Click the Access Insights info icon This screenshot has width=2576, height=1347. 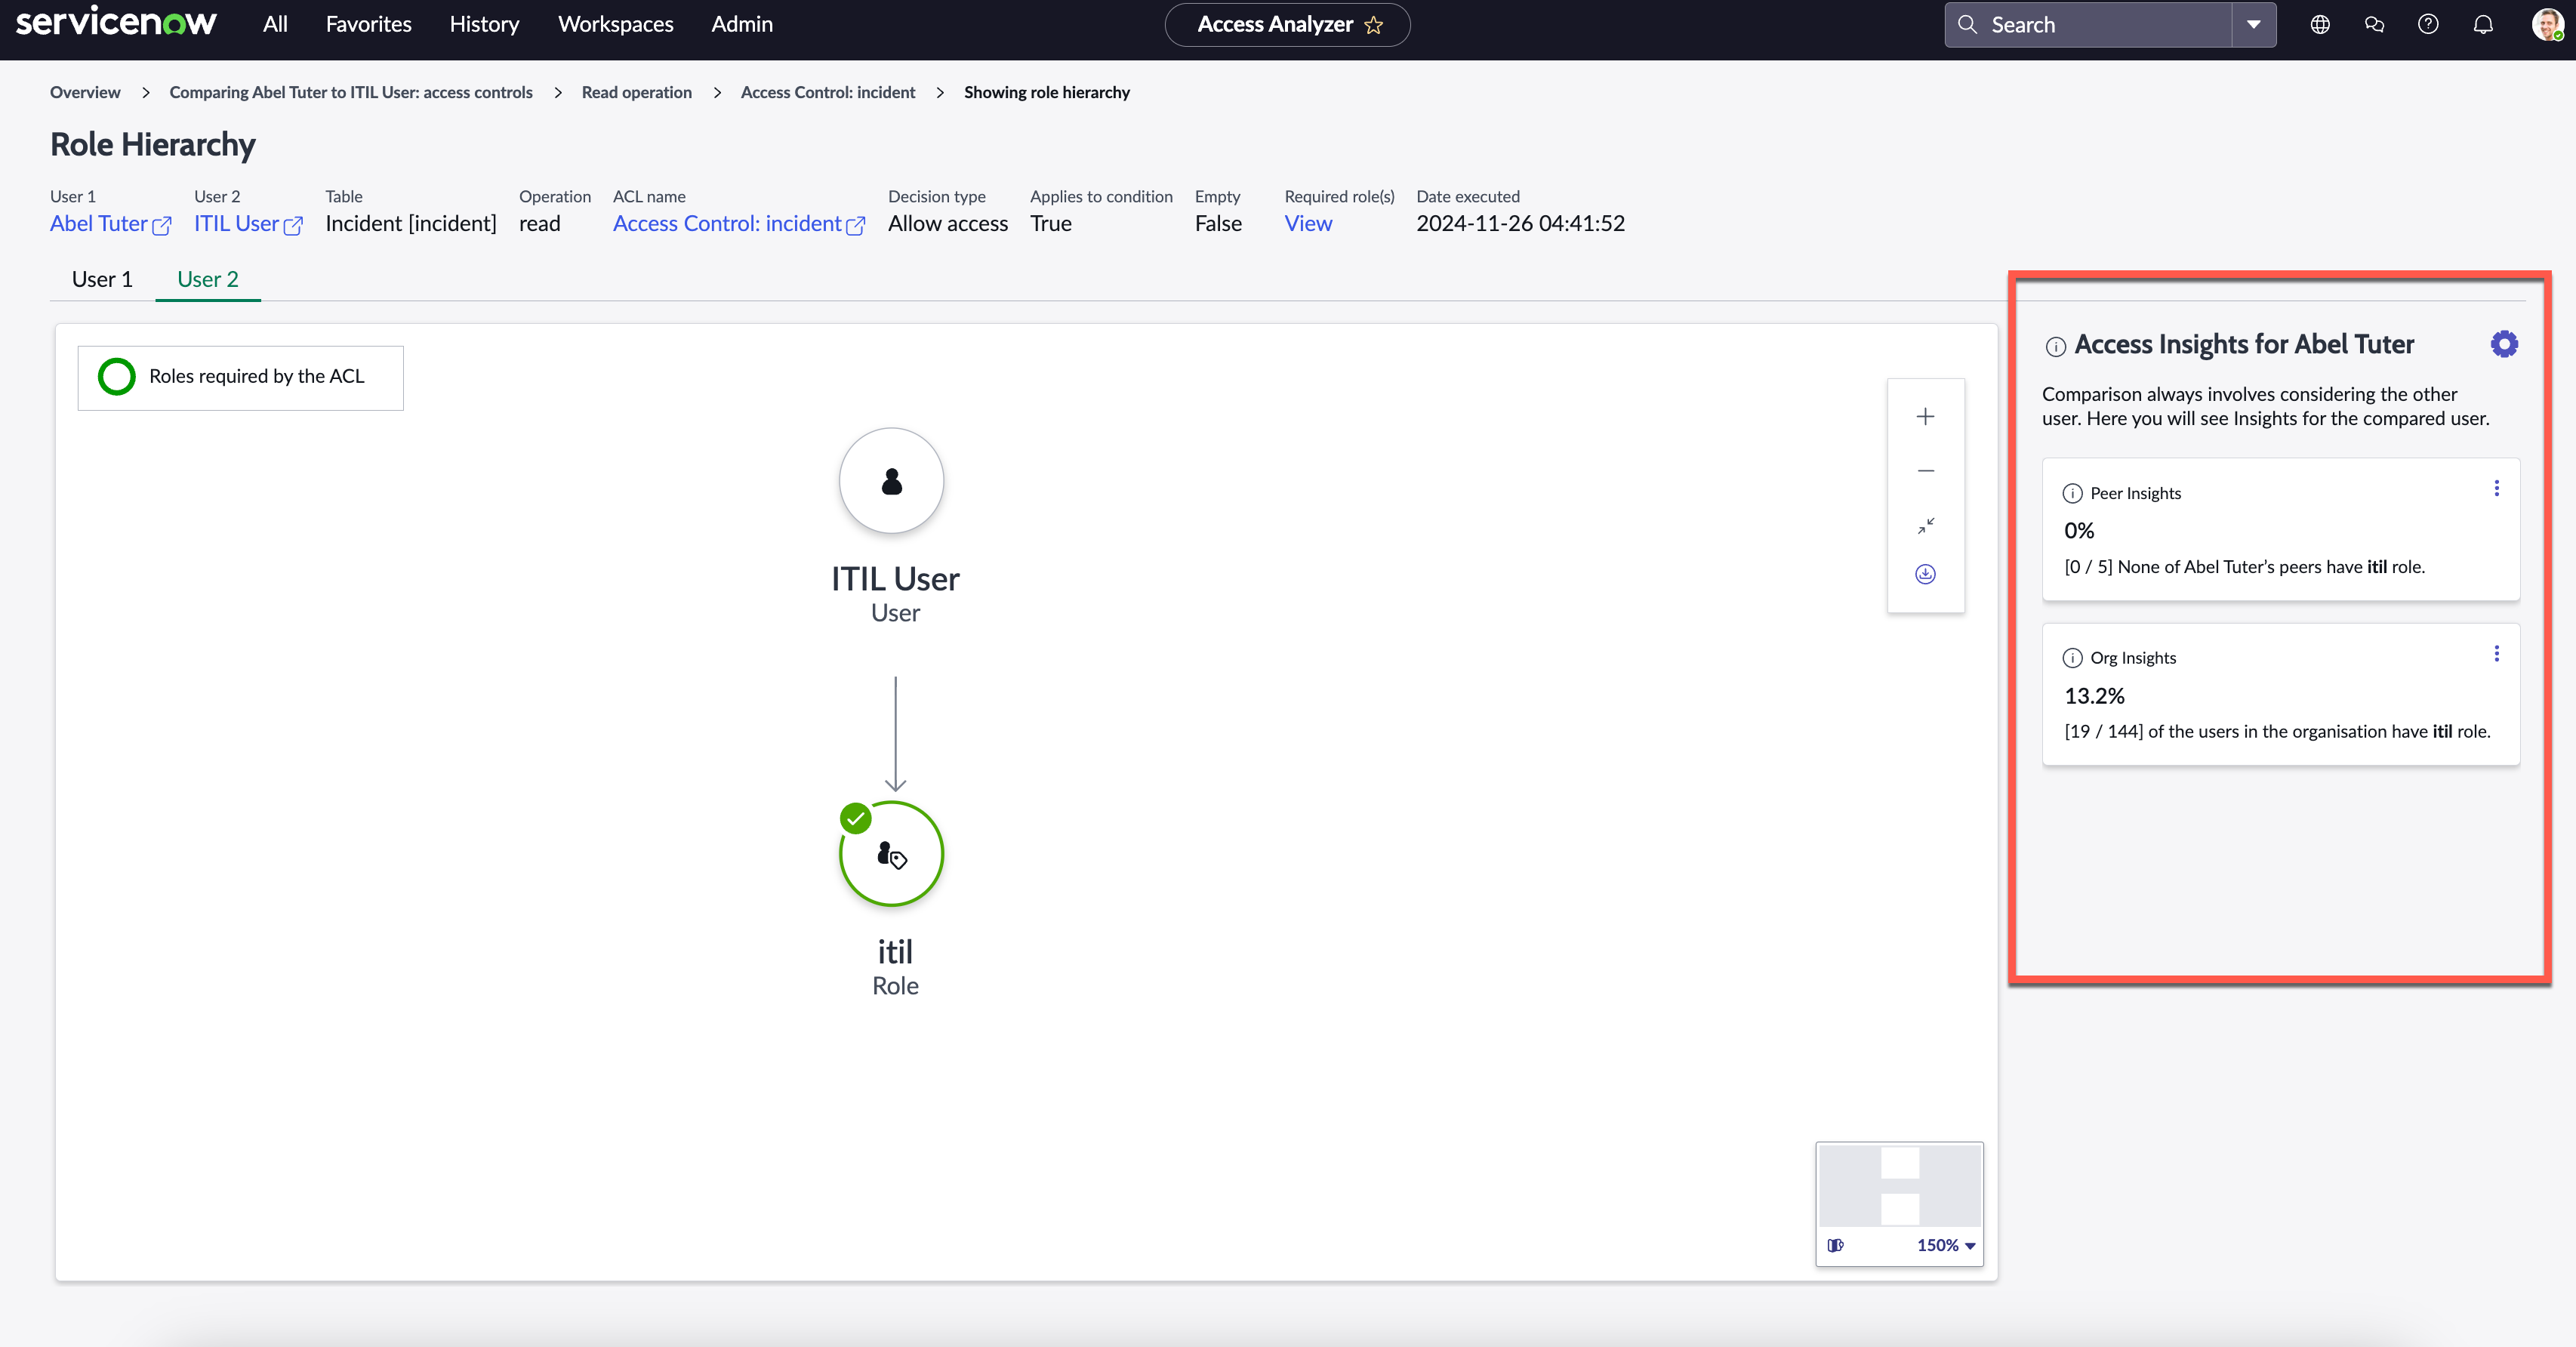point(2055,347)
